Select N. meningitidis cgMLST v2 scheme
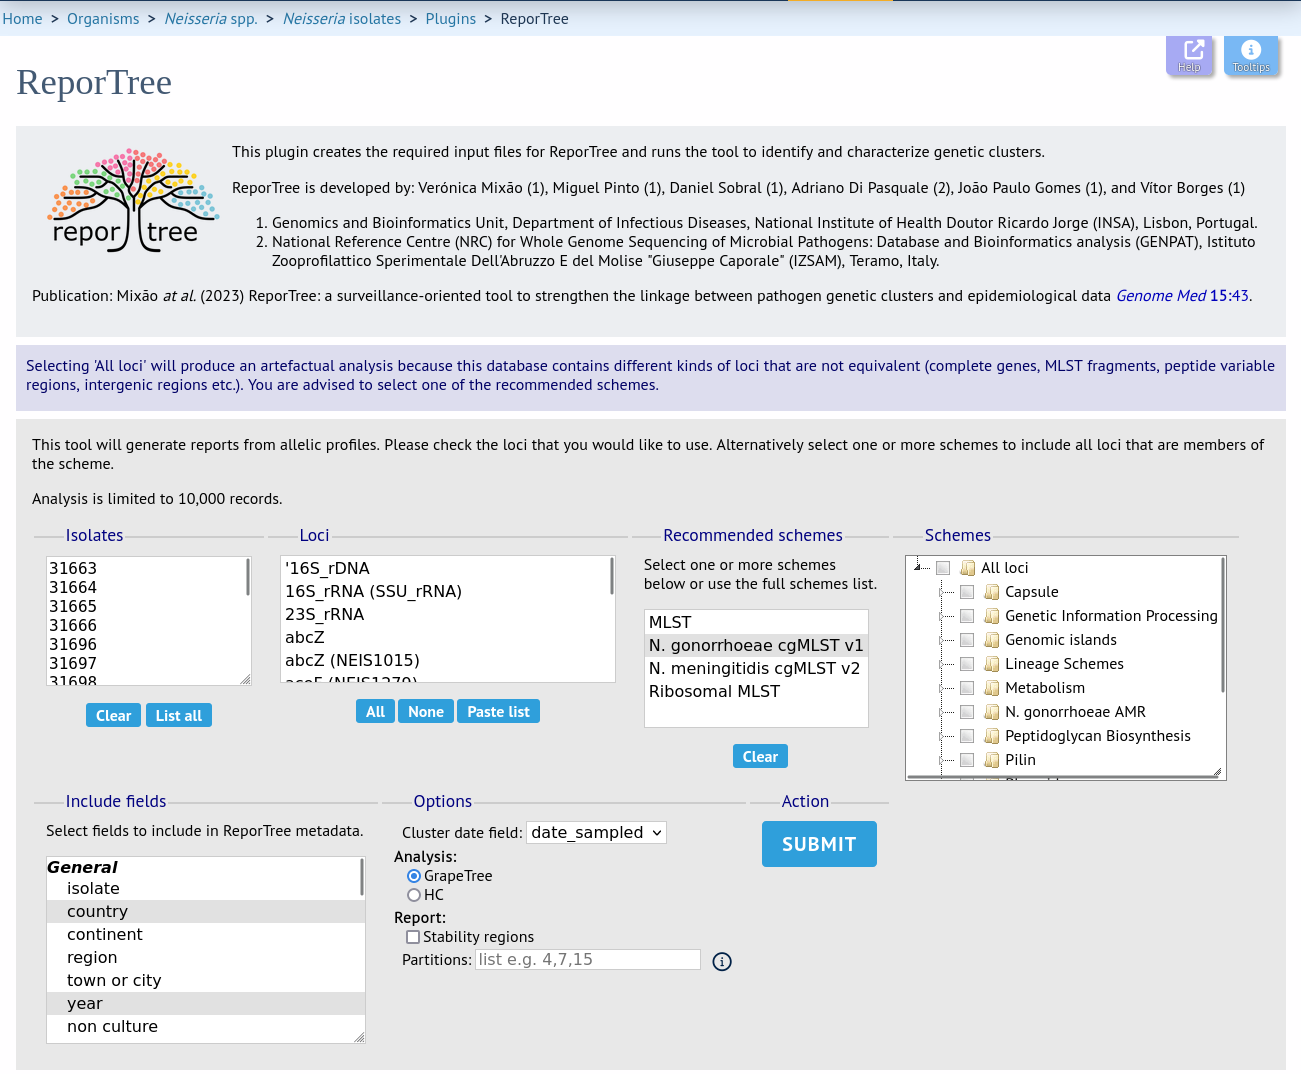1301x1074 pixels. [756, 668]
